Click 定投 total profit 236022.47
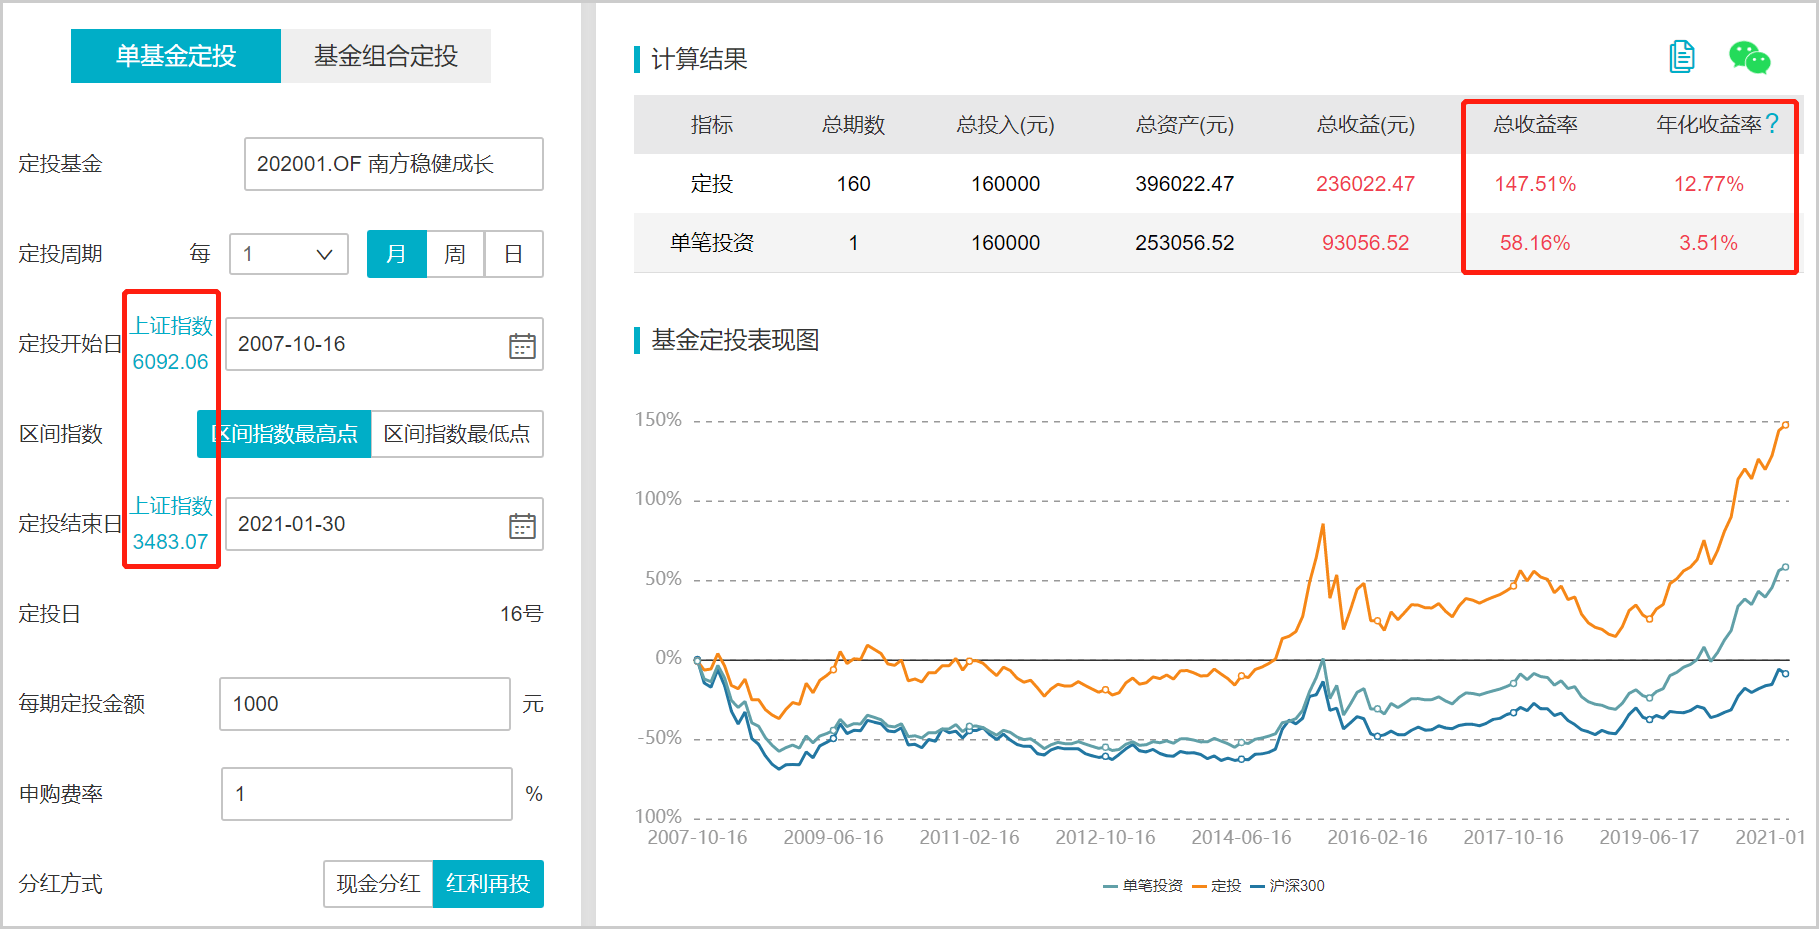1819x929 pixels. click(1366, 184)
